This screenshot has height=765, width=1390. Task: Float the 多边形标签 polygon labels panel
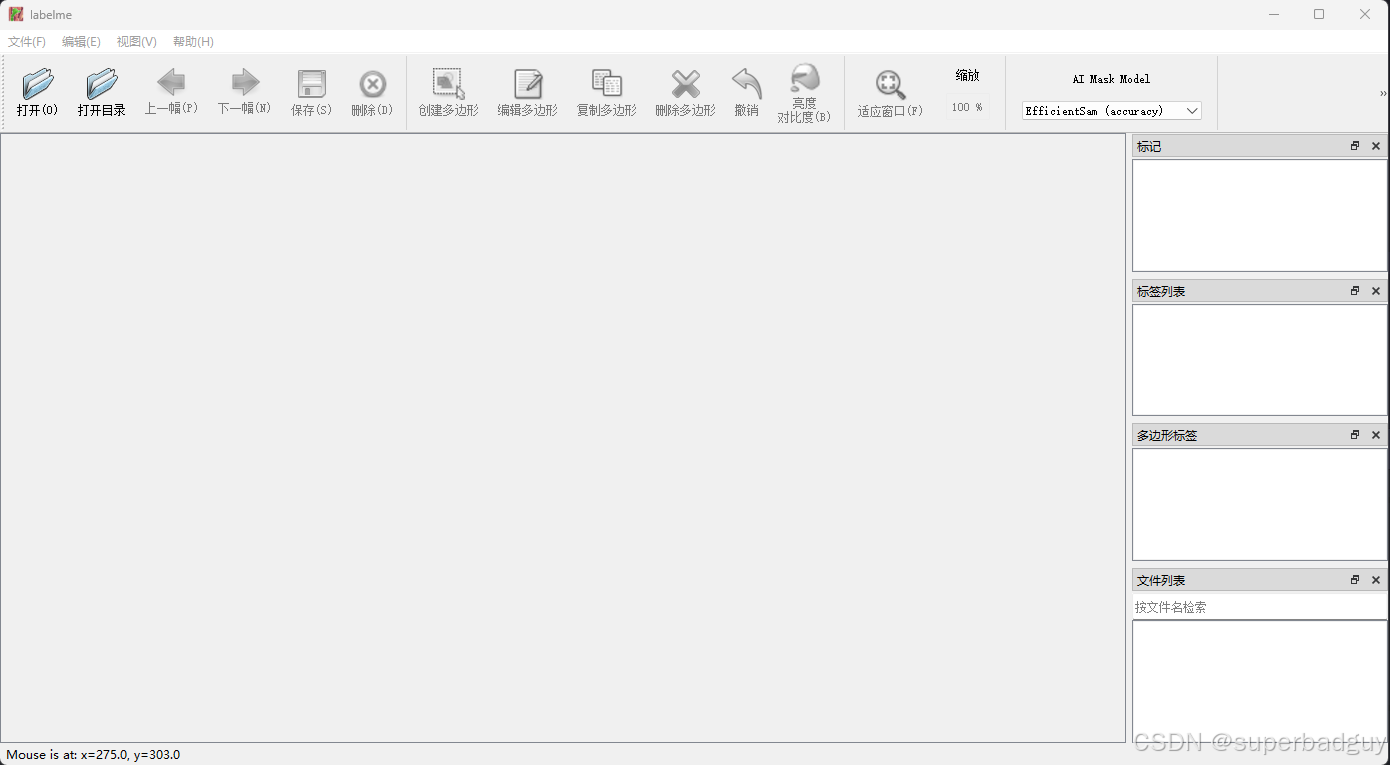point(1355,435)
